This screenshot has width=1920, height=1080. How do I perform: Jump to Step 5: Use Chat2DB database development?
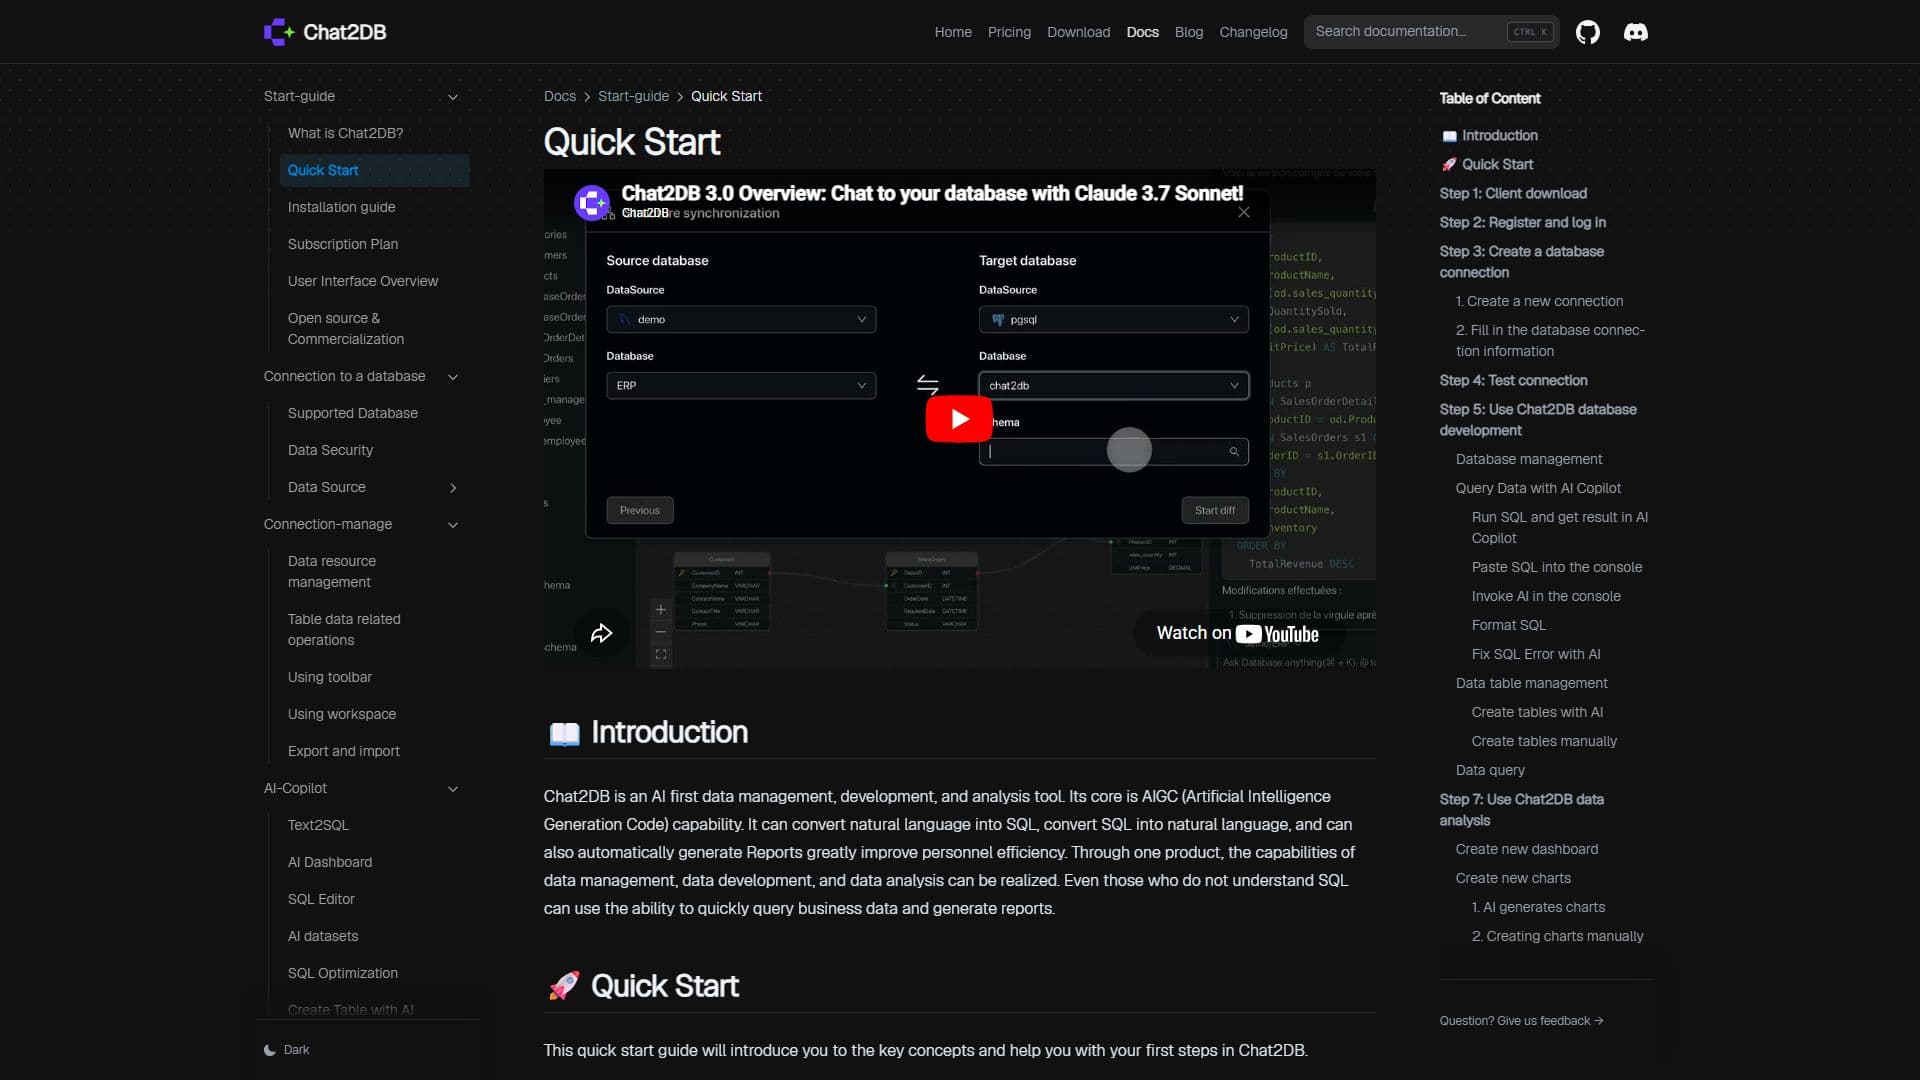[x=1537, y=420]
